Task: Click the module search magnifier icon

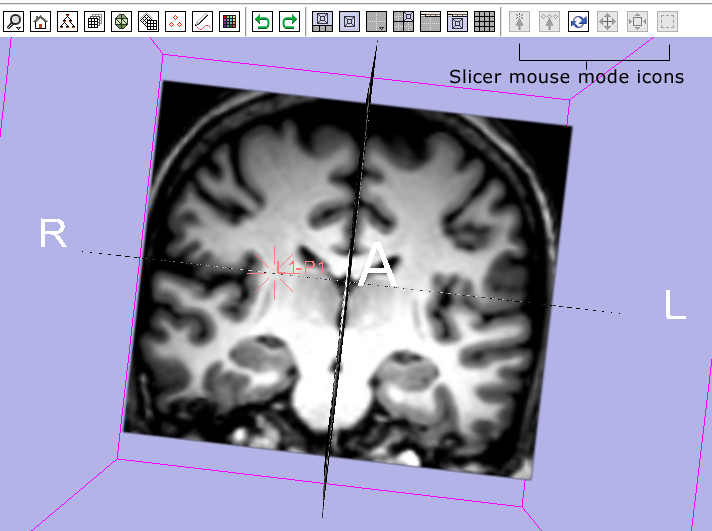Action: (15, 20)
